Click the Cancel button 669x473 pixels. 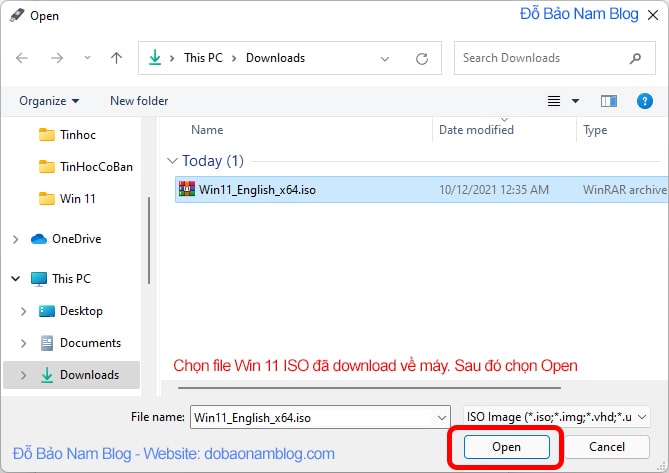click(x=606, y=447)
